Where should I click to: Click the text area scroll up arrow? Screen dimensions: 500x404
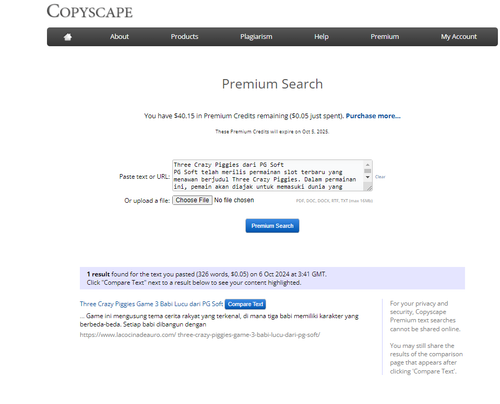pyautogui.click(x=368, y=165)
